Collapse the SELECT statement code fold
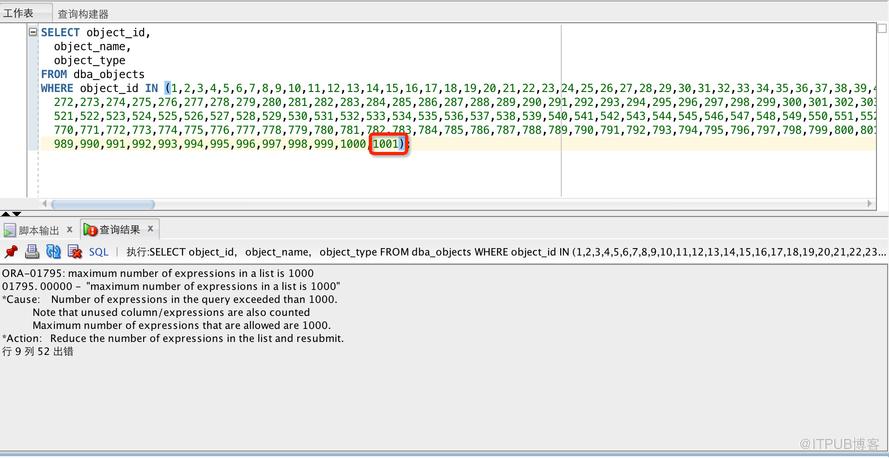 (33, 32)
